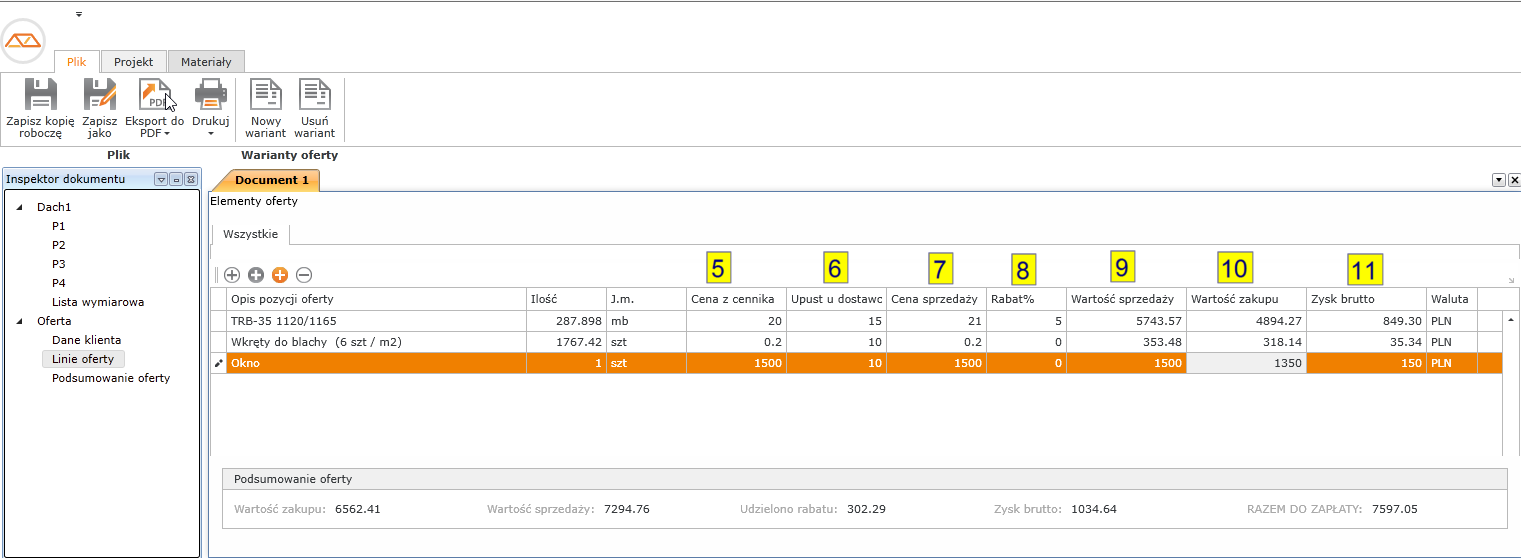The image size is (1521, 558).
Task: Click the Drukuj printer icon
Action: point(211,96)
